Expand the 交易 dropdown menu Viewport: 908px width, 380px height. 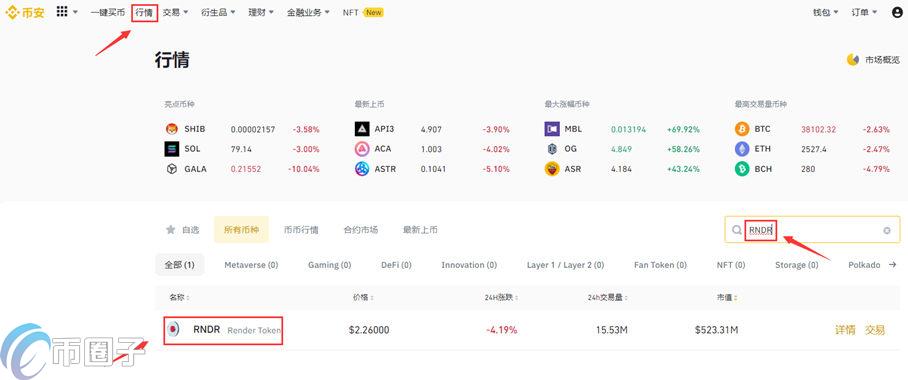coord(175,12)
